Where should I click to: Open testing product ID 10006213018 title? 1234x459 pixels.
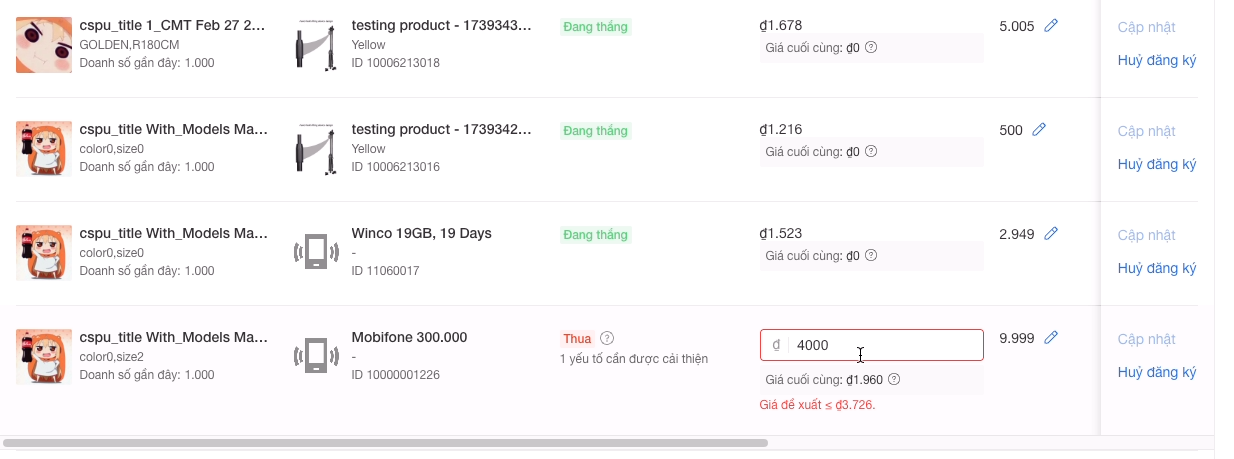click(441, 25)
